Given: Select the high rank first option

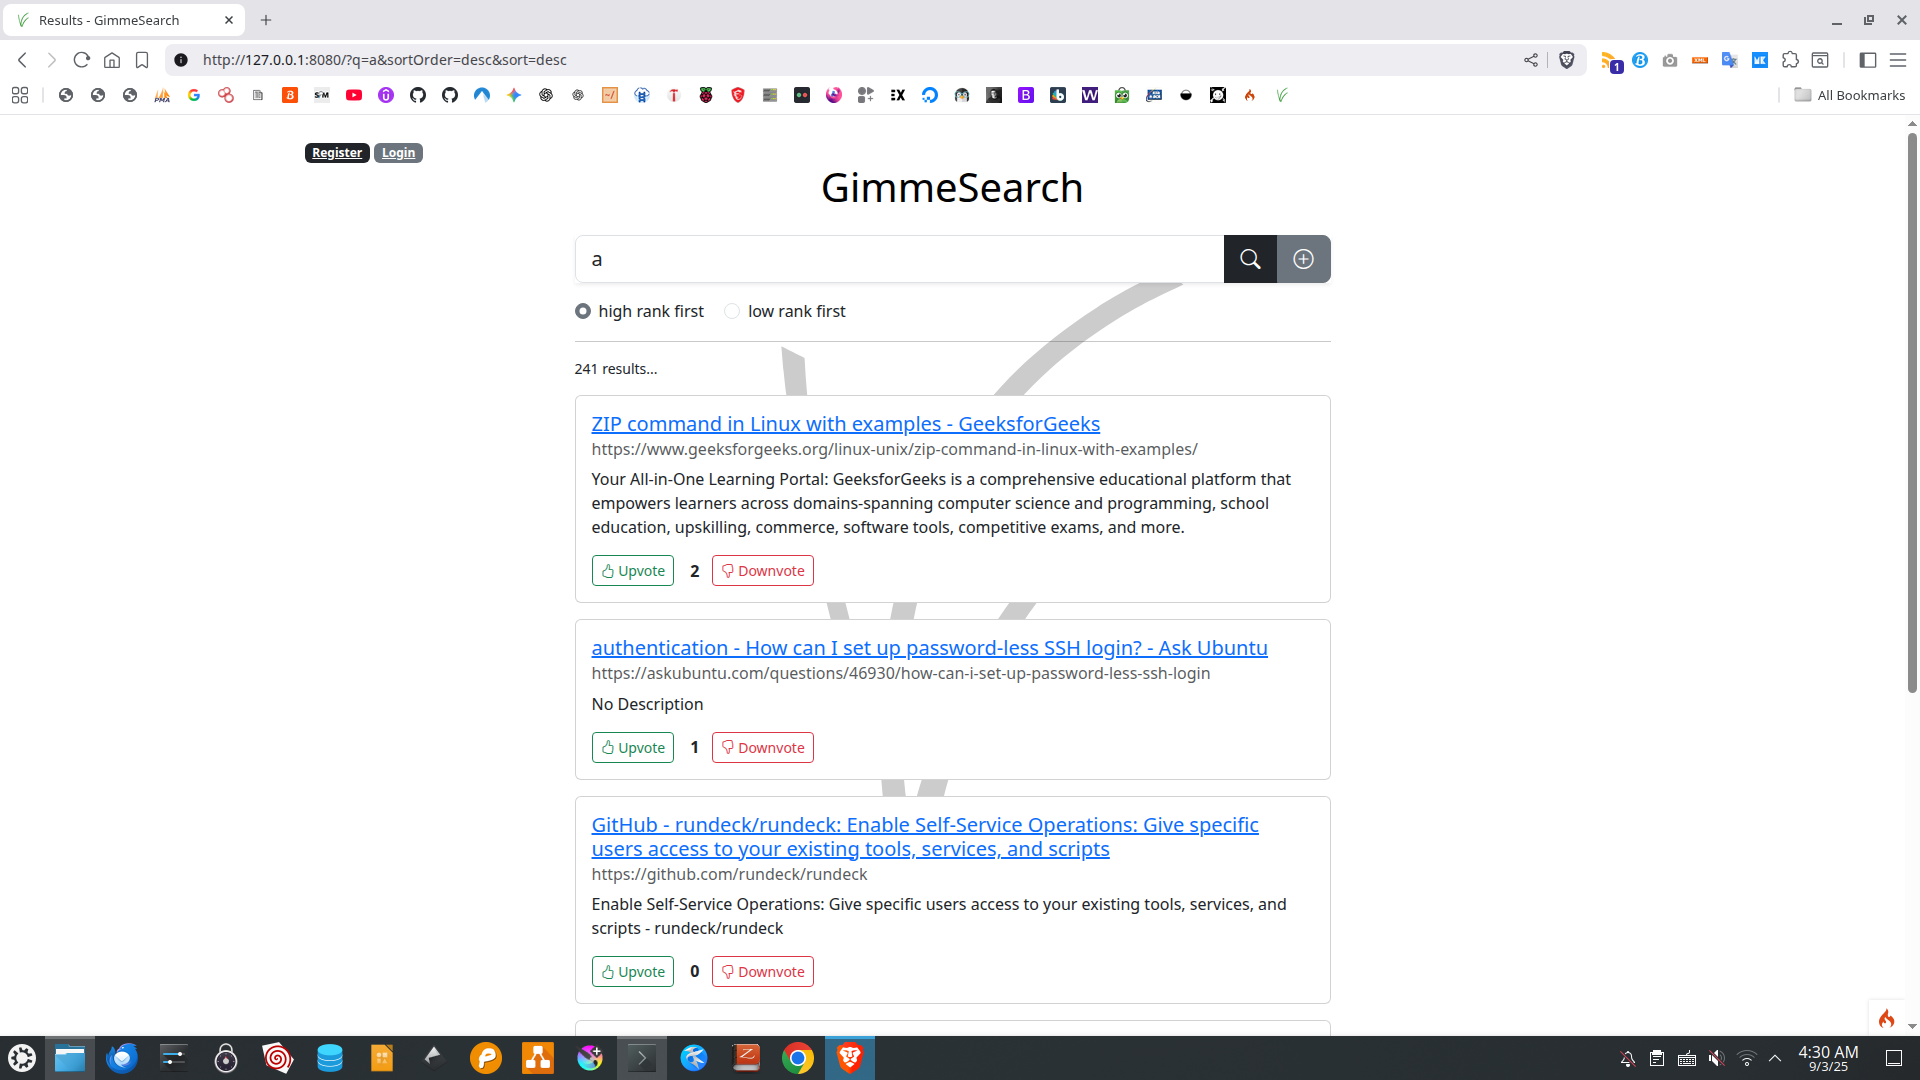Looking at the screenshot, I should pos(583,311).
